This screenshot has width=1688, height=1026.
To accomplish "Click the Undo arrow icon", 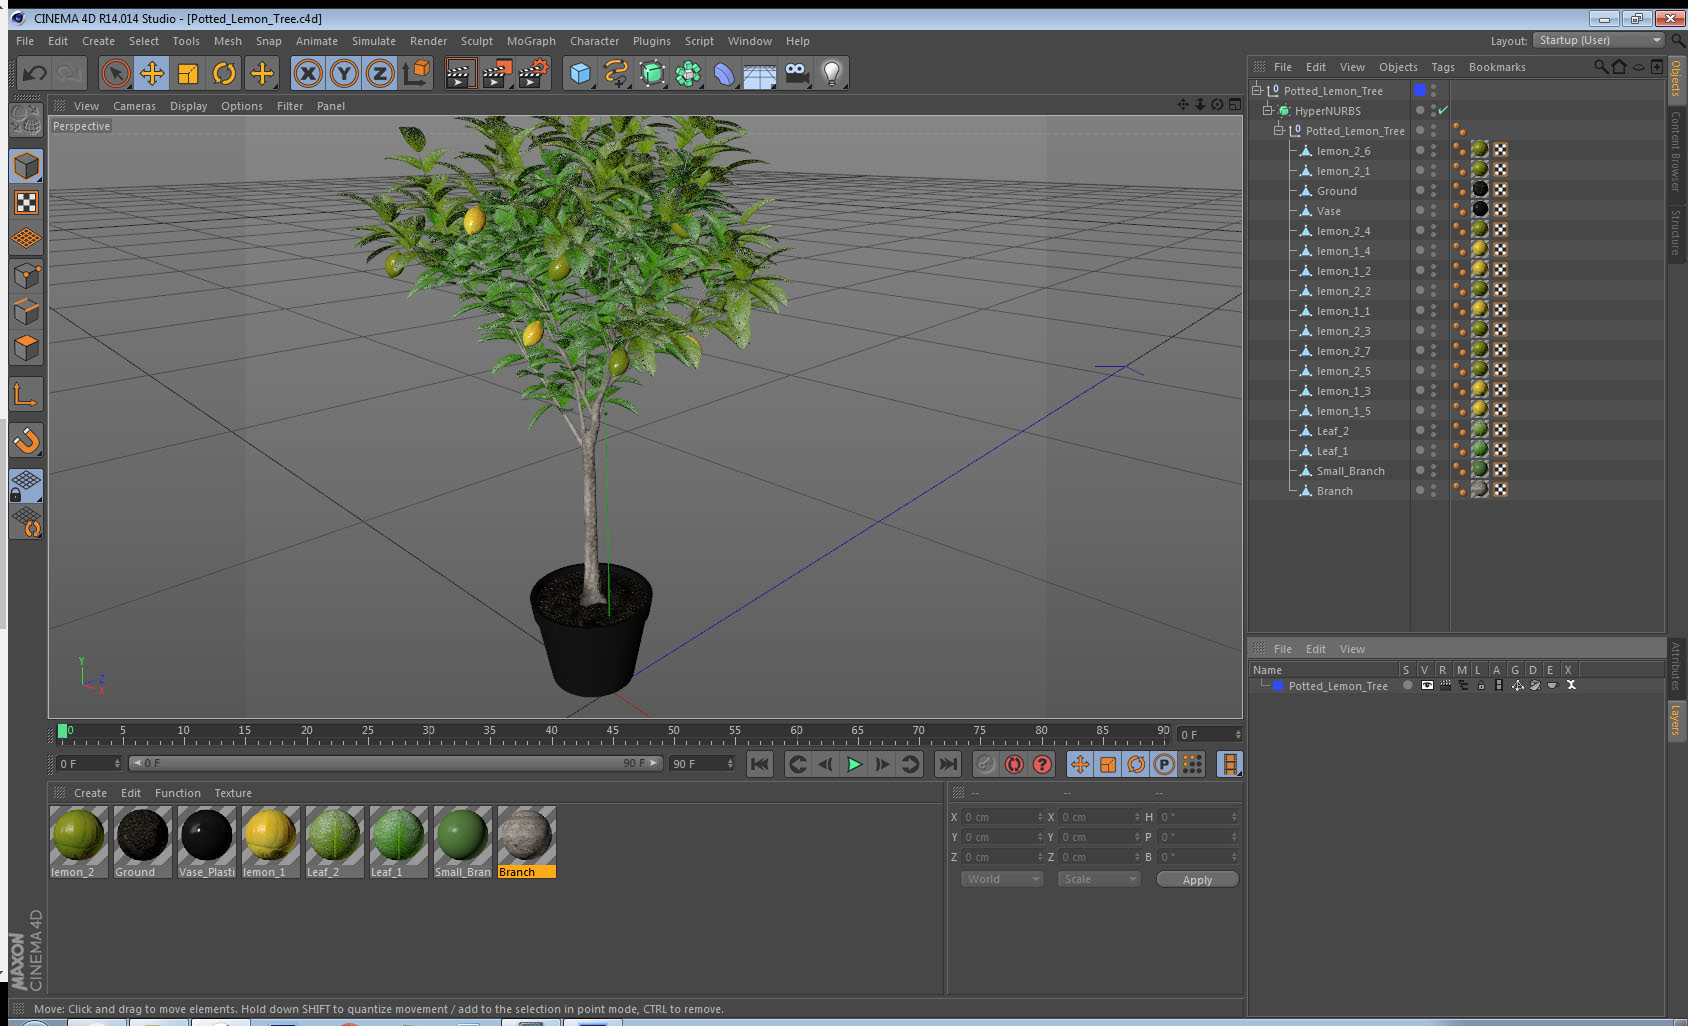I will coord(34,73).
